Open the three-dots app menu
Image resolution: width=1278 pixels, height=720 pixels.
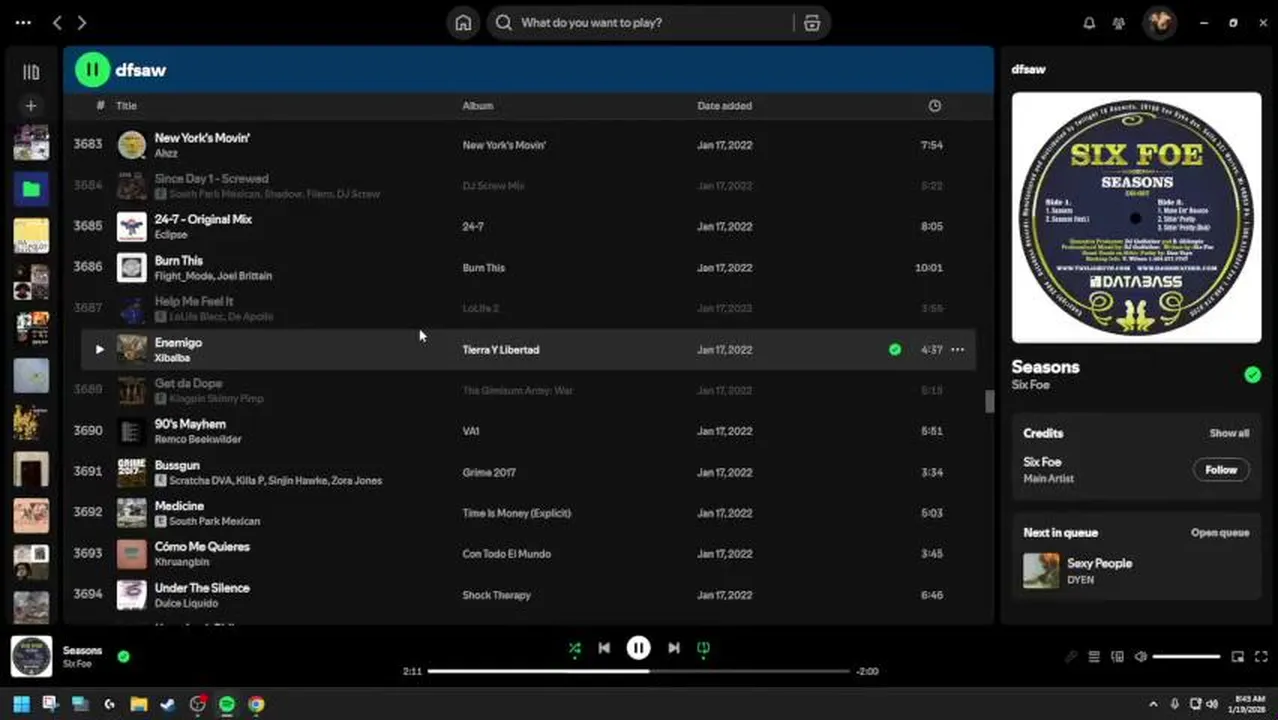click(x=23, y=22)
